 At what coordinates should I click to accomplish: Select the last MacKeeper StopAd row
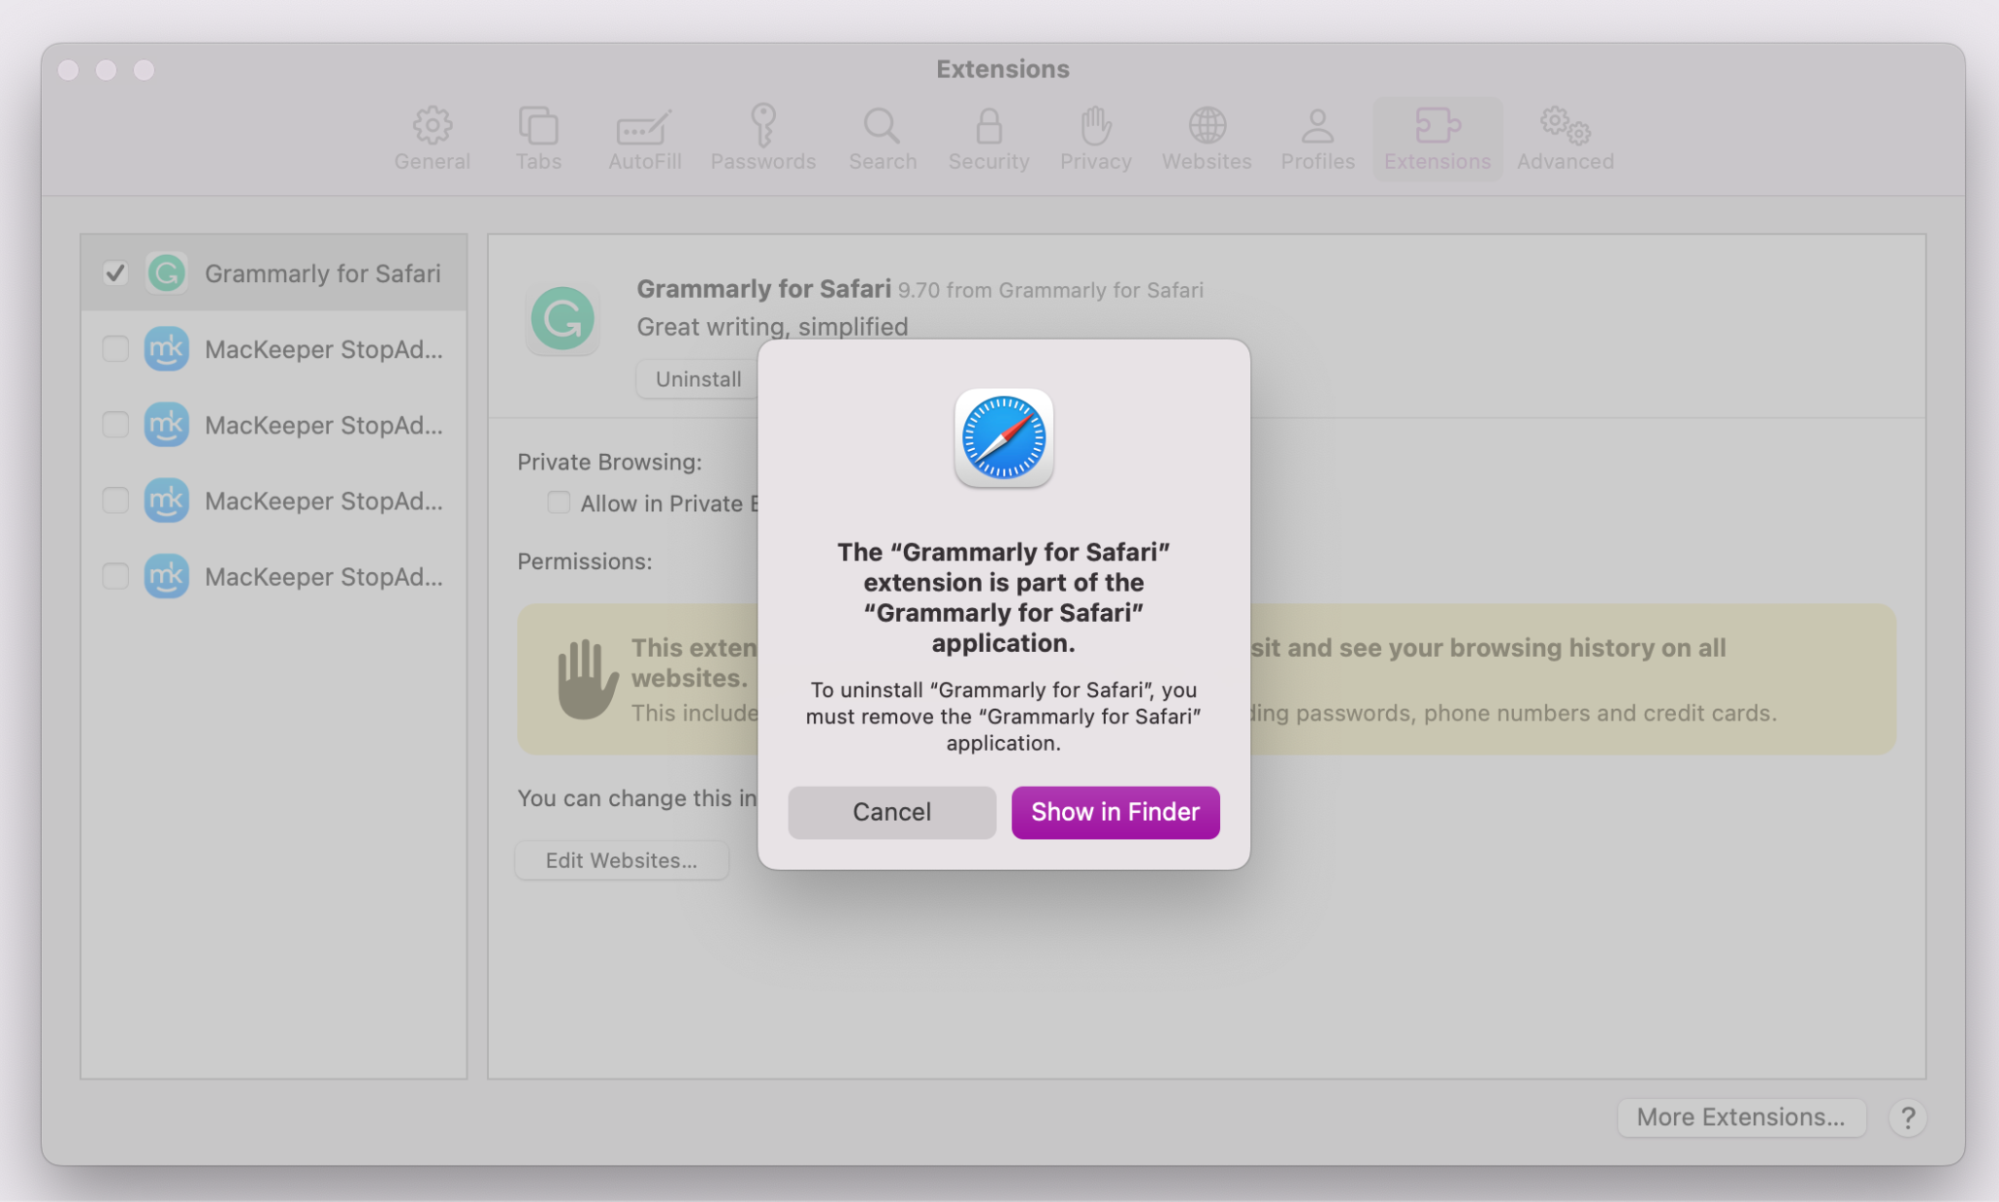274,577
